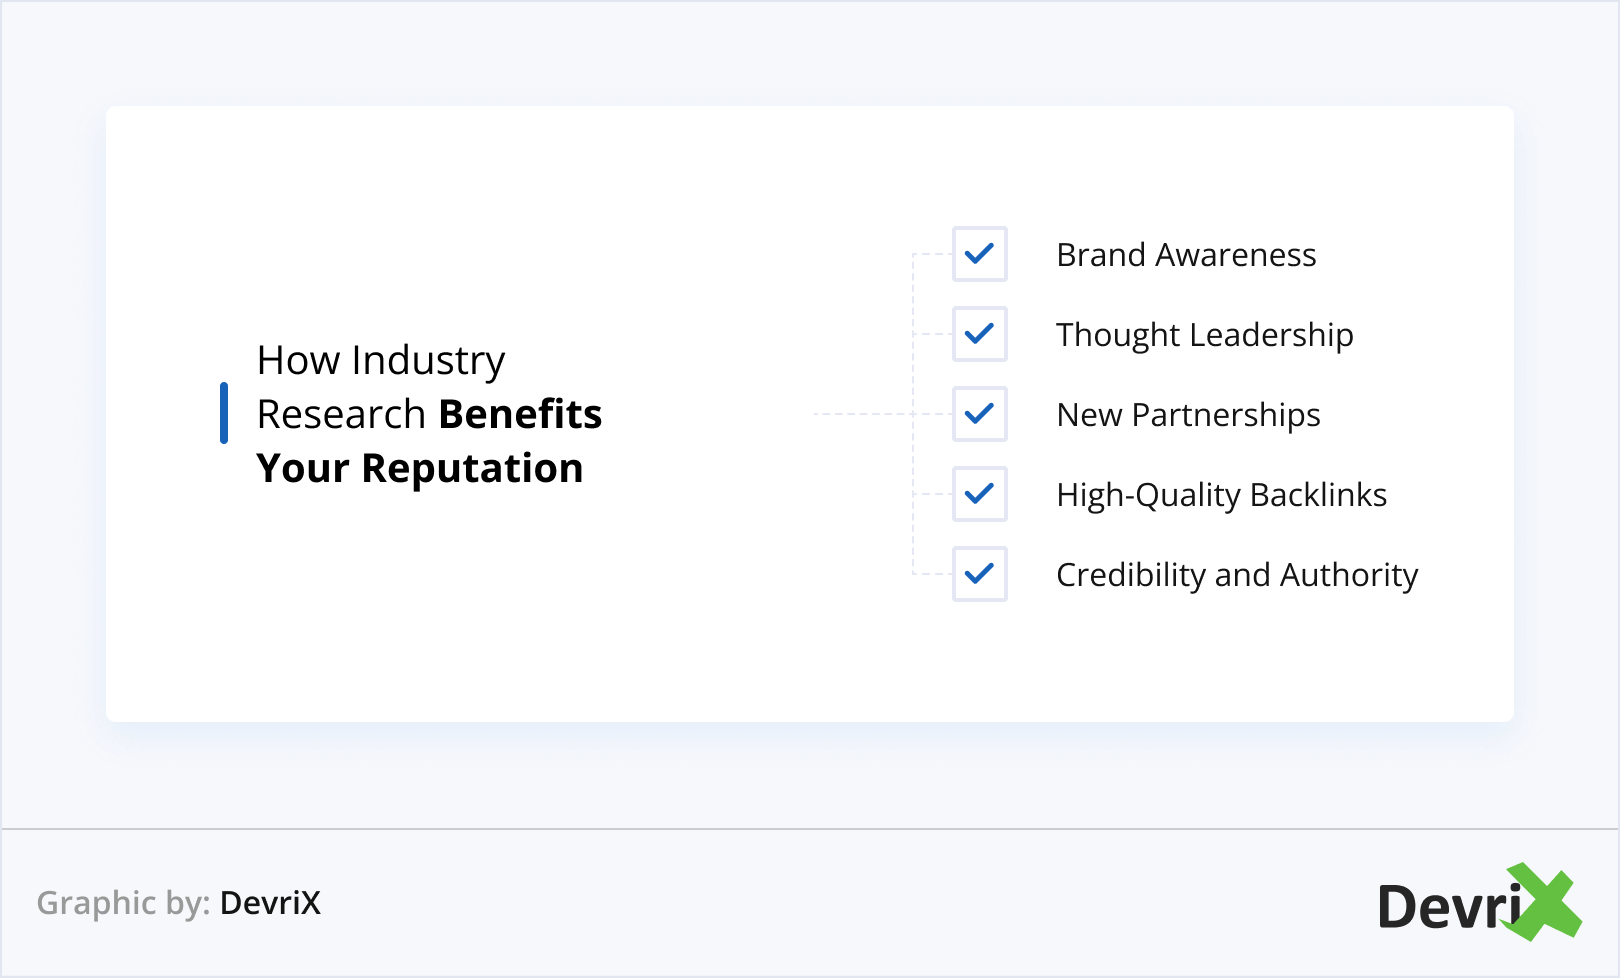Toggle the Brand Awareness checkbox
Screen dimensions: 1620x978
979,254
